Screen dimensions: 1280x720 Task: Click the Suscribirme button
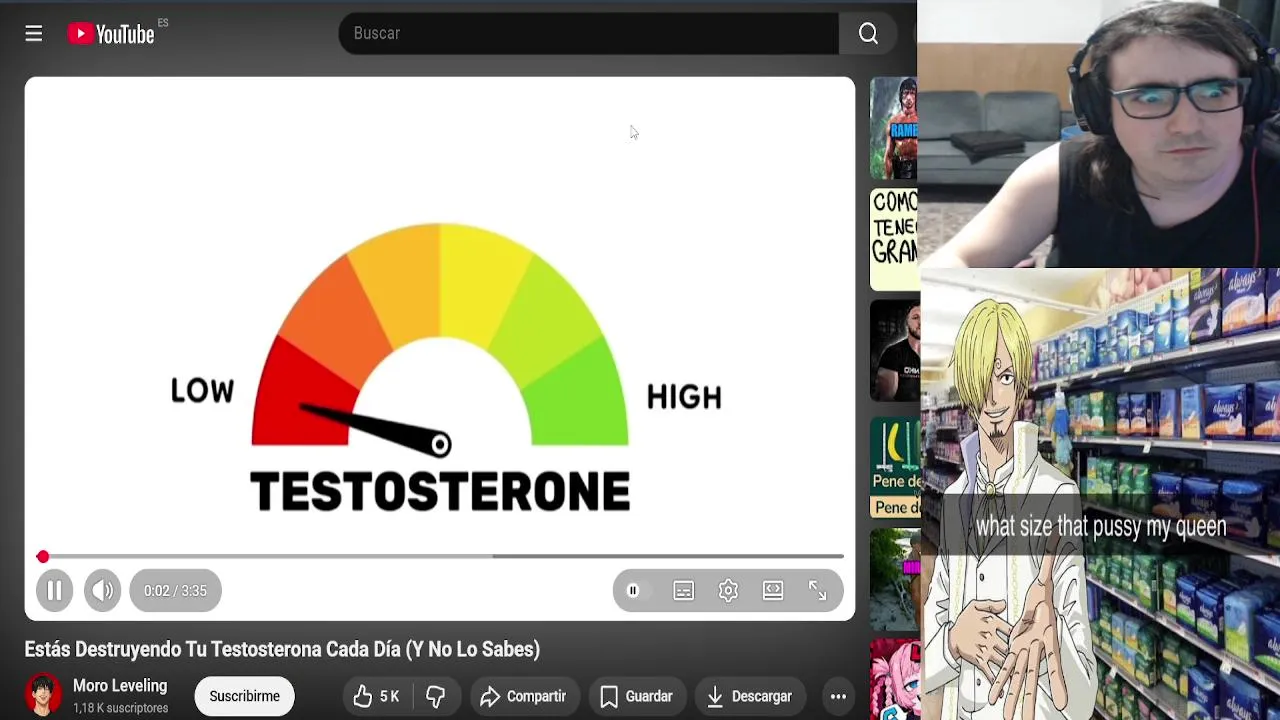click(x=244, y=696)
